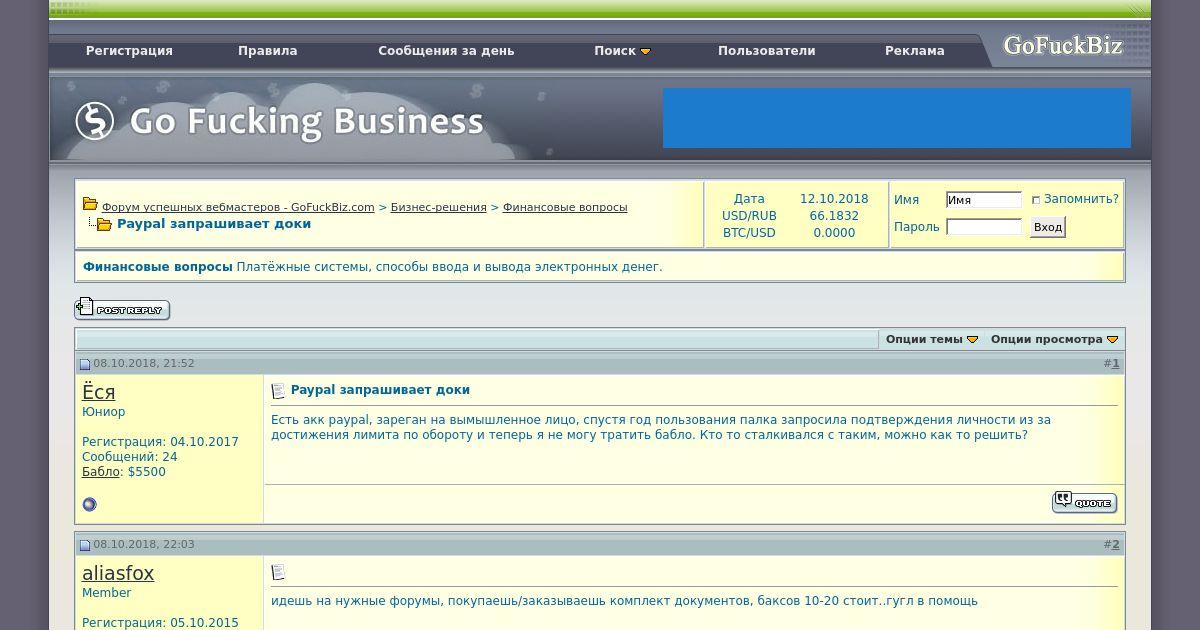Open user profile of aliasfox
This screenshot has height=630, width=1200.
click(118, 573)
